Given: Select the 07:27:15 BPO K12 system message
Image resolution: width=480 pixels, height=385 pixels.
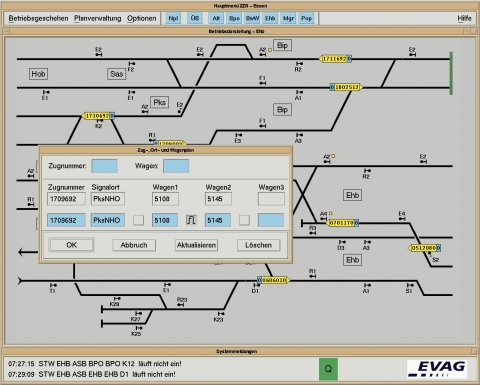Looking at the screenshot, I should (95, 364).
